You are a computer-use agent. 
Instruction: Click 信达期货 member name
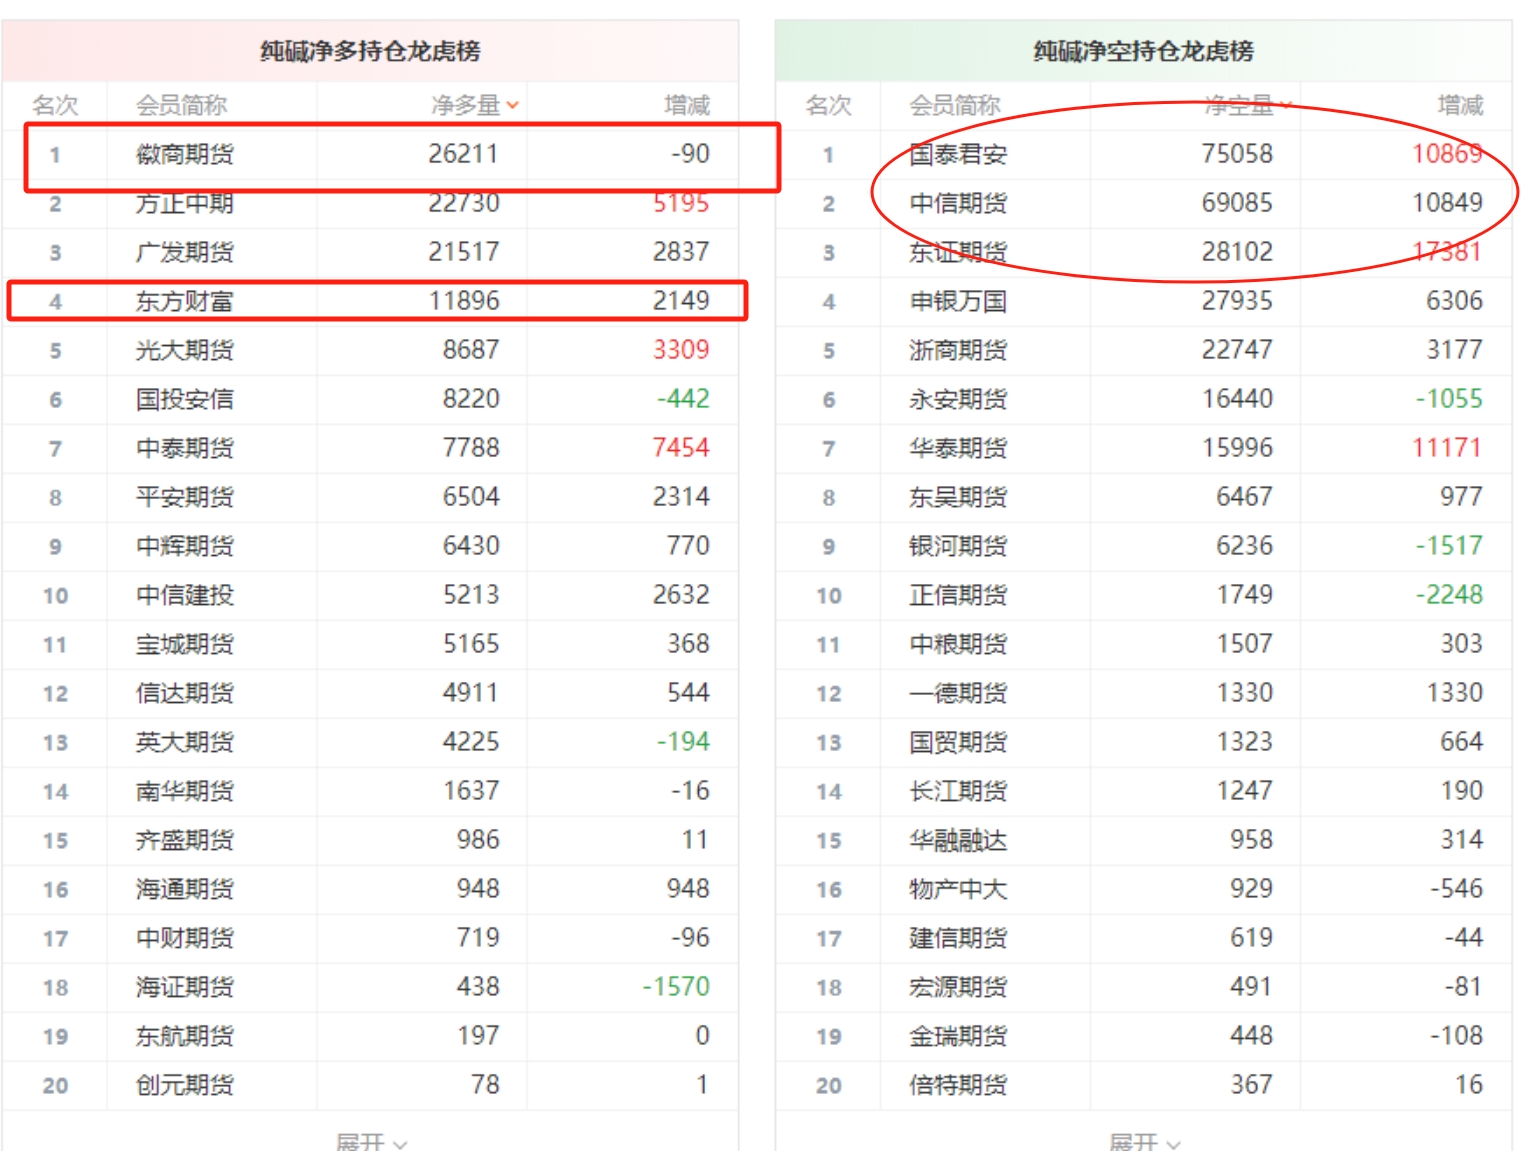coord(185,693)
